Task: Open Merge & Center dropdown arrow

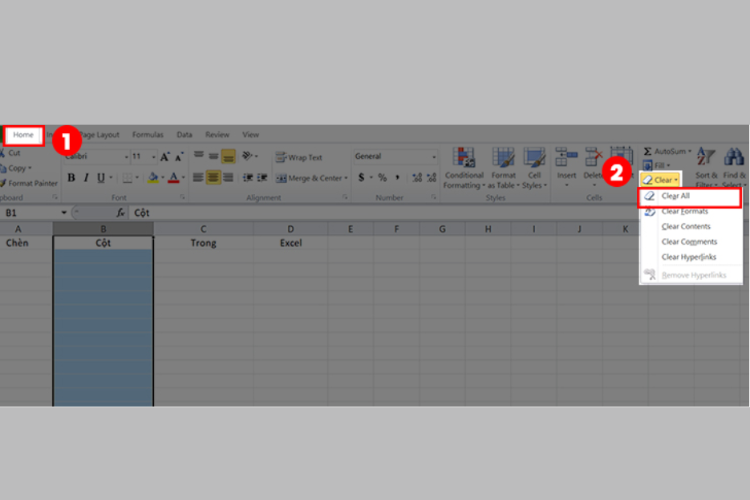Action: (346, 178)
